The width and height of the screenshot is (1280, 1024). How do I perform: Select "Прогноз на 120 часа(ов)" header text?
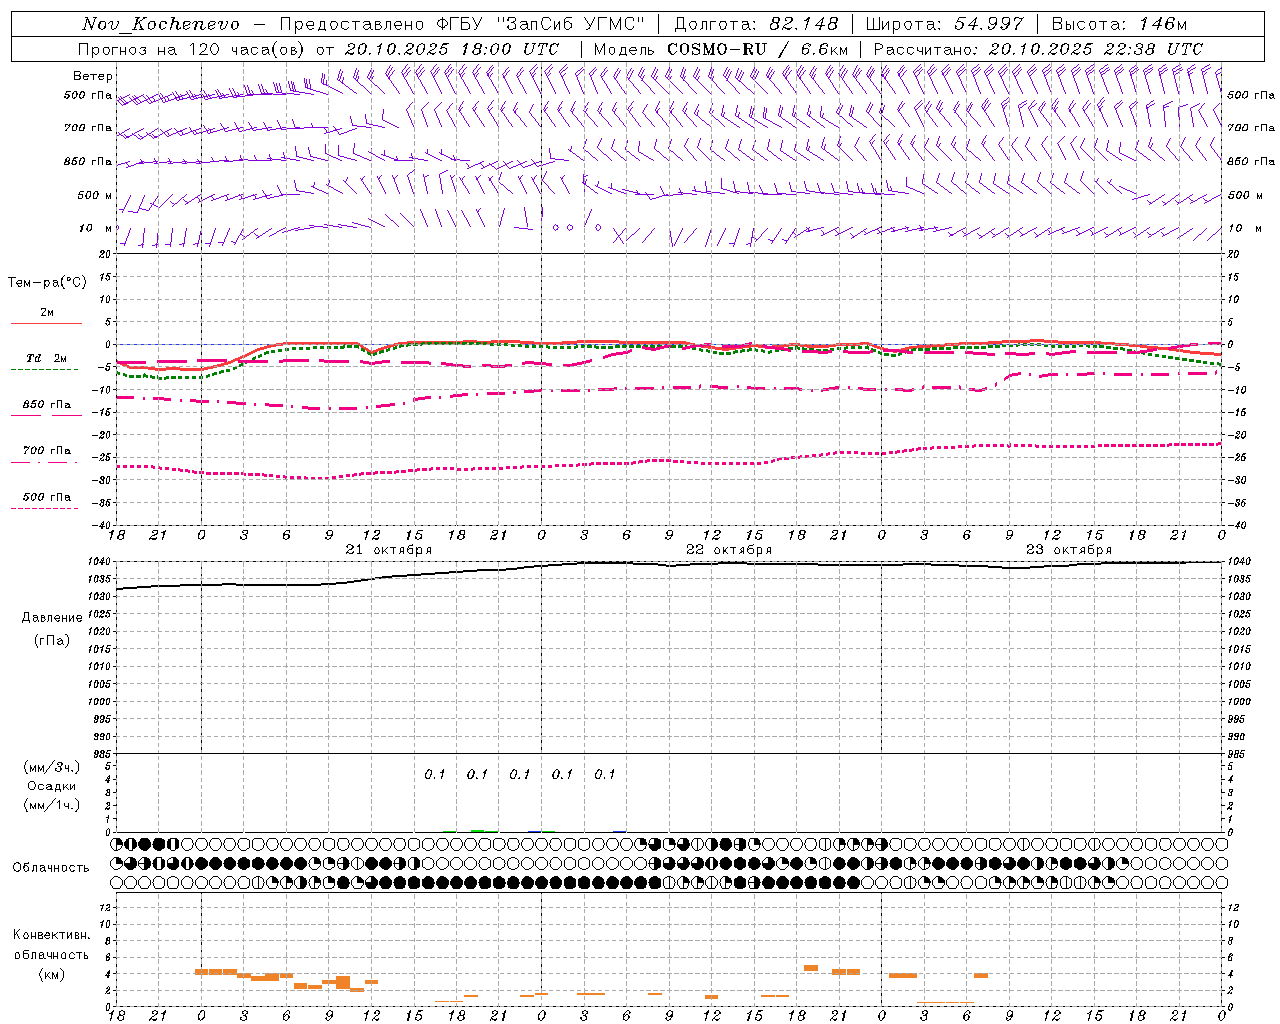click(193, 49)
